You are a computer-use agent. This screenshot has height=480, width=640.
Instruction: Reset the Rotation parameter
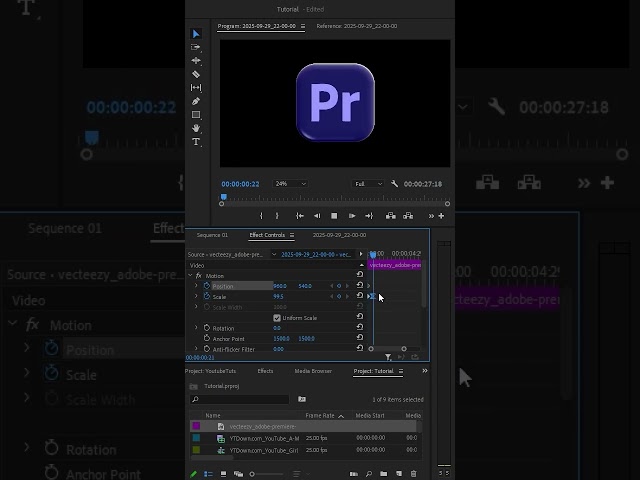point(360,327)
